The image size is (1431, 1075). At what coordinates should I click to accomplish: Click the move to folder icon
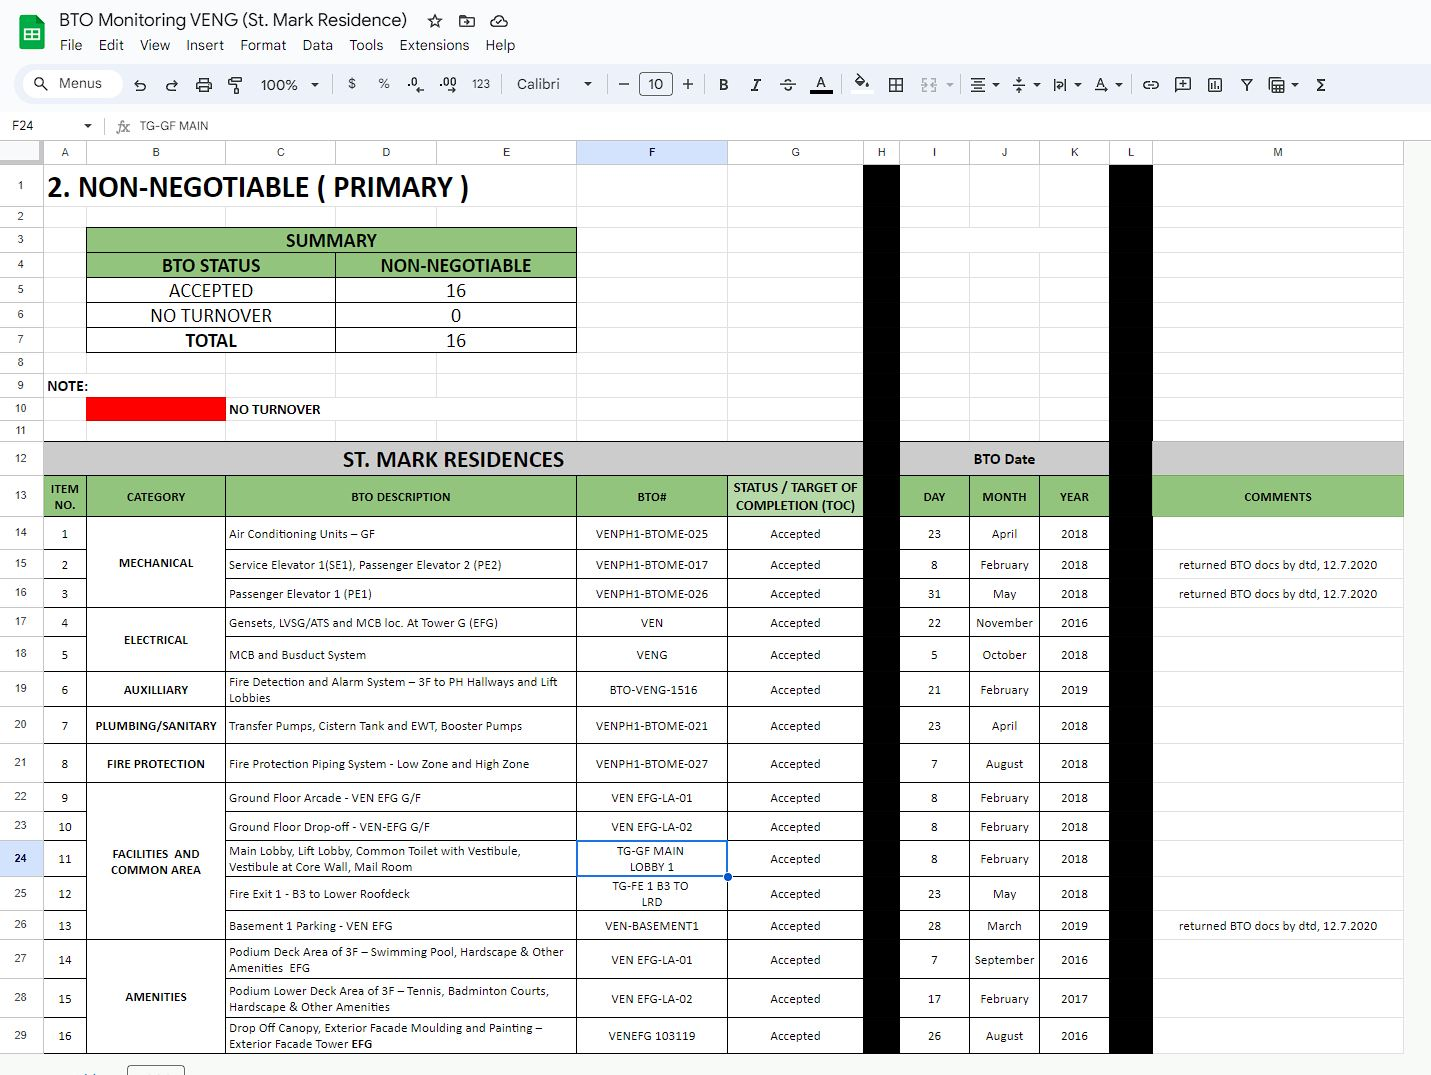click(x=467, y=21)
